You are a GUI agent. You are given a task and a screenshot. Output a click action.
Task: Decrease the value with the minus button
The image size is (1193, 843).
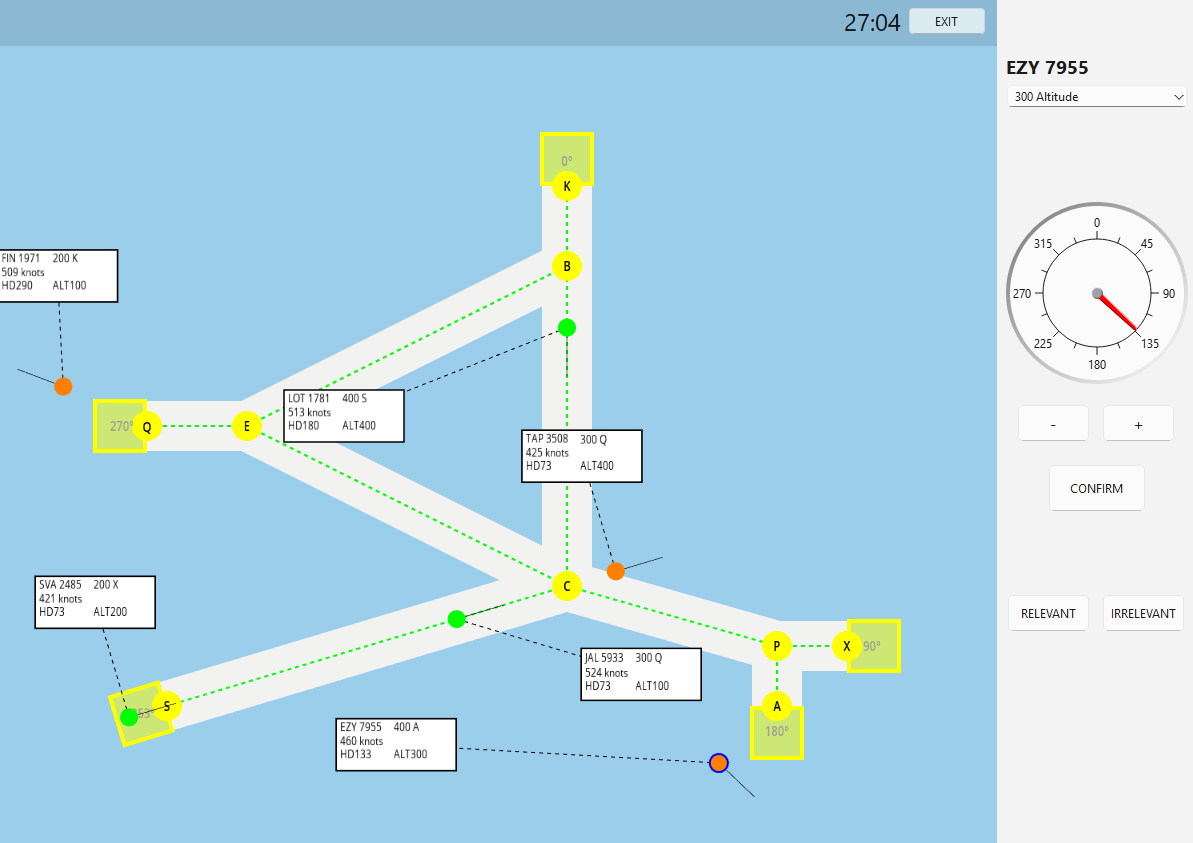pos(1052,423)
